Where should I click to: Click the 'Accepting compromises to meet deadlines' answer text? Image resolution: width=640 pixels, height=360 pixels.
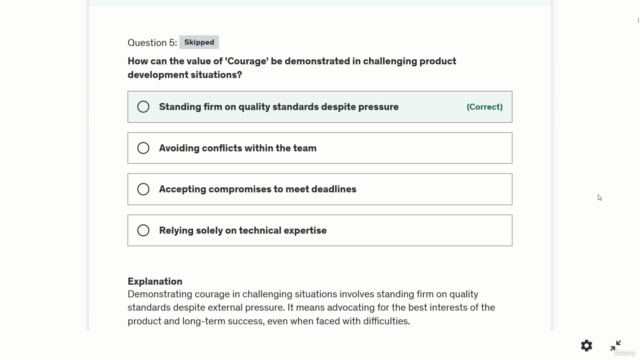point(258,189)
